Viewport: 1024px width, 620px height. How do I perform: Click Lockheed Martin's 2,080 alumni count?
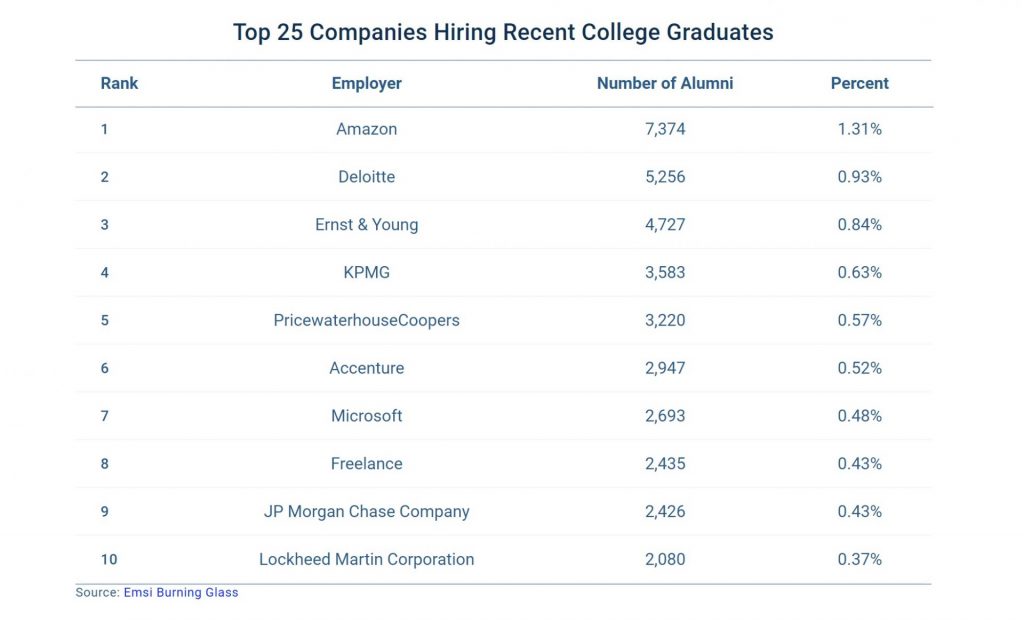[x=665, y=560]
